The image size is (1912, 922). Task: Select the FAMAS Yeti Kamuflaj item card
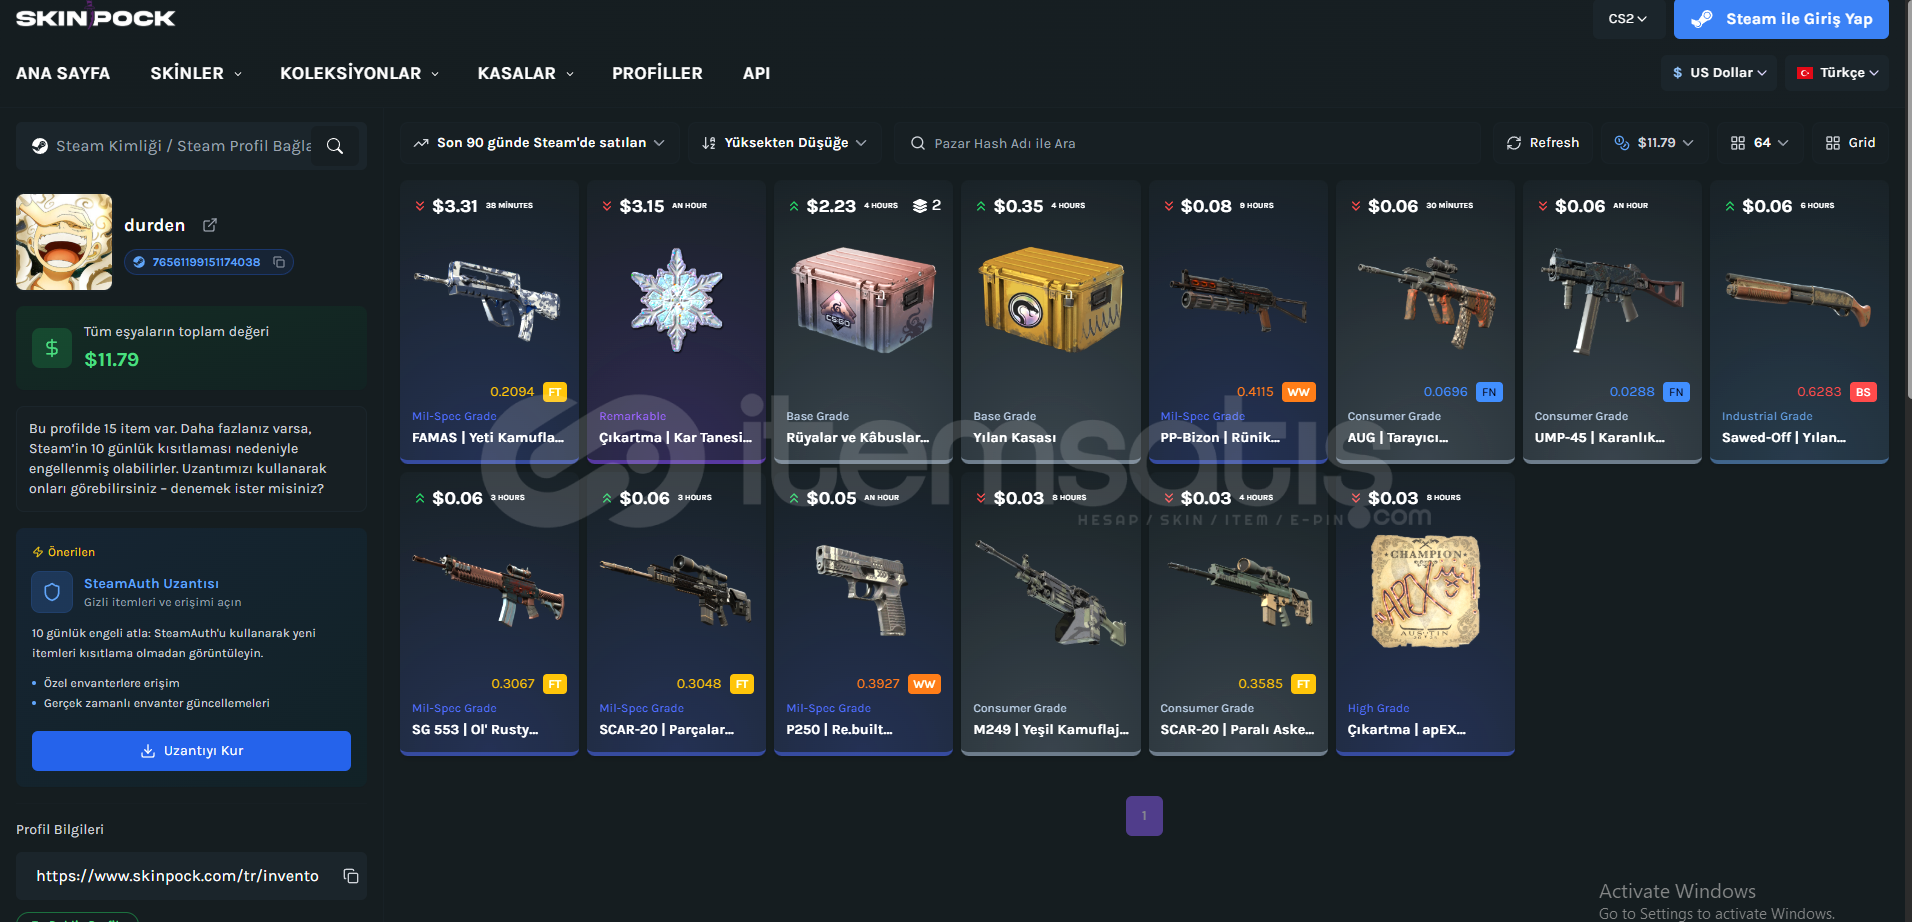click(x=489, y=322)
